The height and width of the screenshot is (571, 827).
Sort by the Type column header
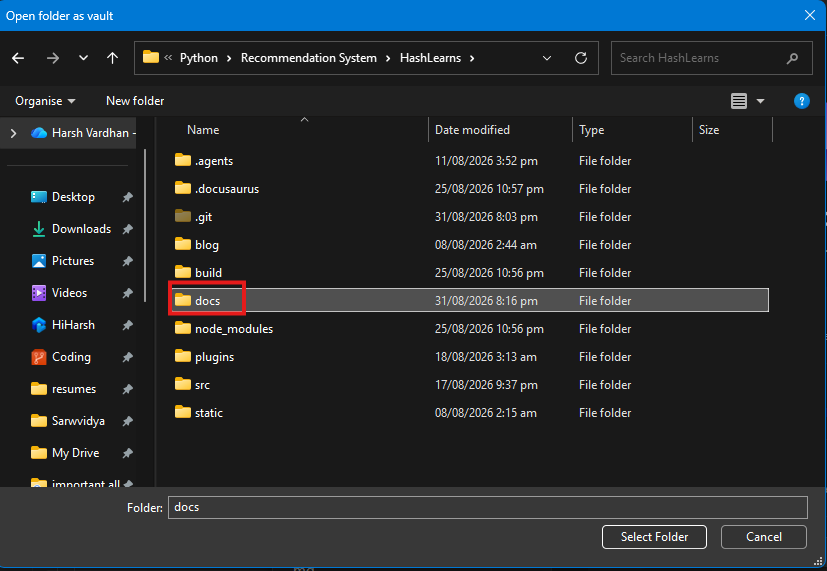click(x=592, y=130)
